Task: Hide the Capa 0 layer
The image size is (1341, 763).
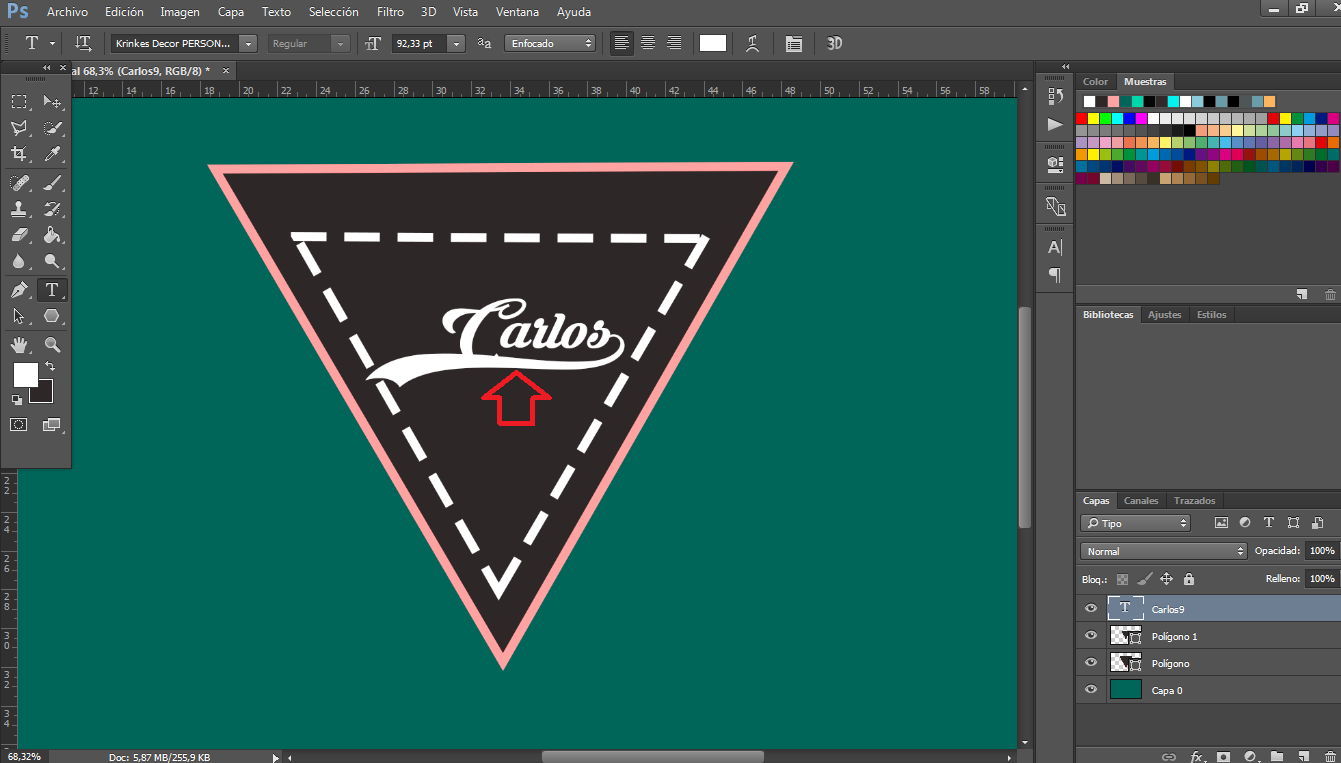Action: [x=1091, y=690]
